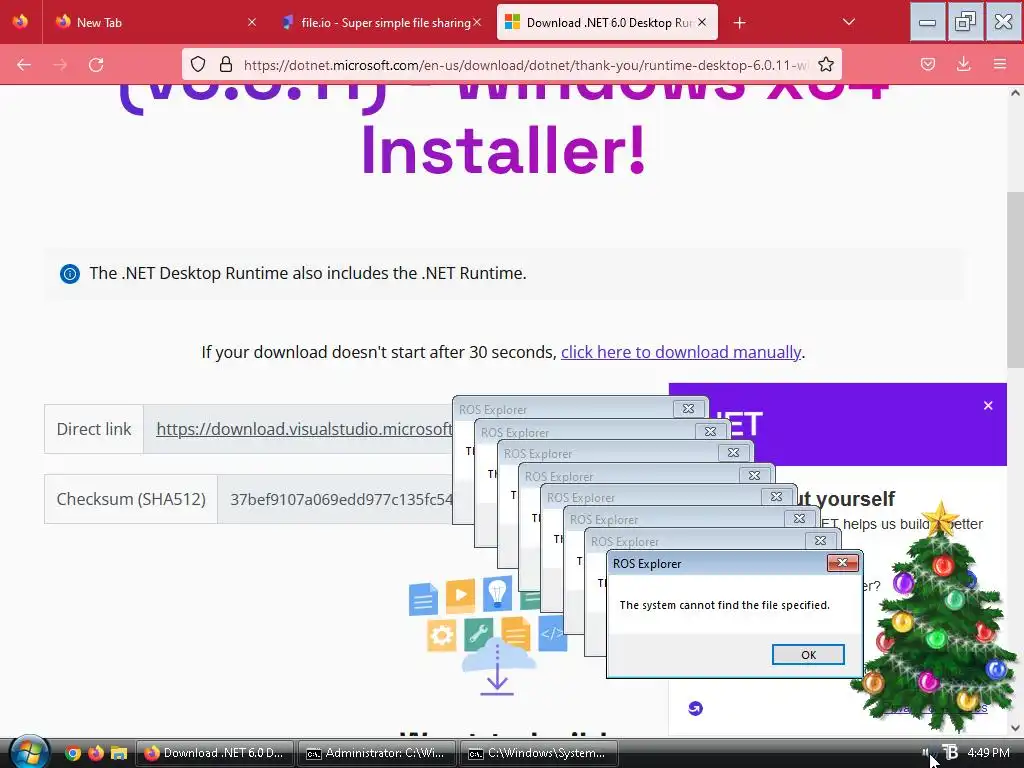Close the Download .NET tab
The height and width of the screenshot is (768, 1024).
pos(702,22)
